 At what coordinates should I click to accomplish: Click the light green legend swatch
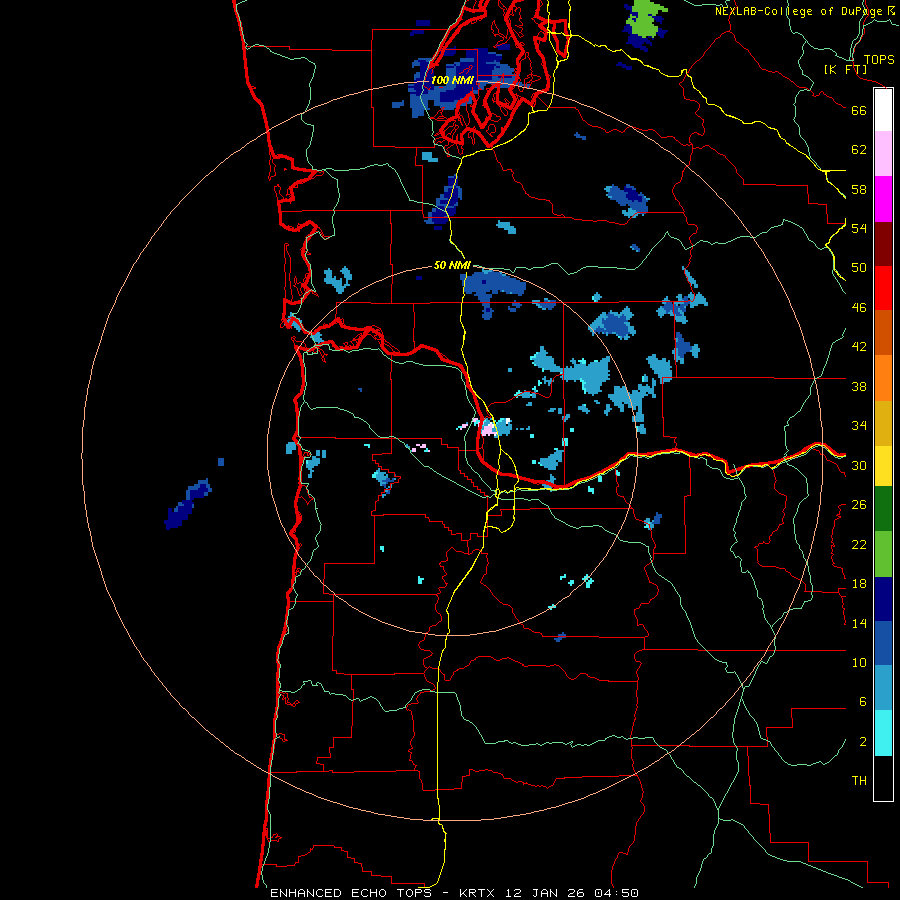[x=883, y=554]
